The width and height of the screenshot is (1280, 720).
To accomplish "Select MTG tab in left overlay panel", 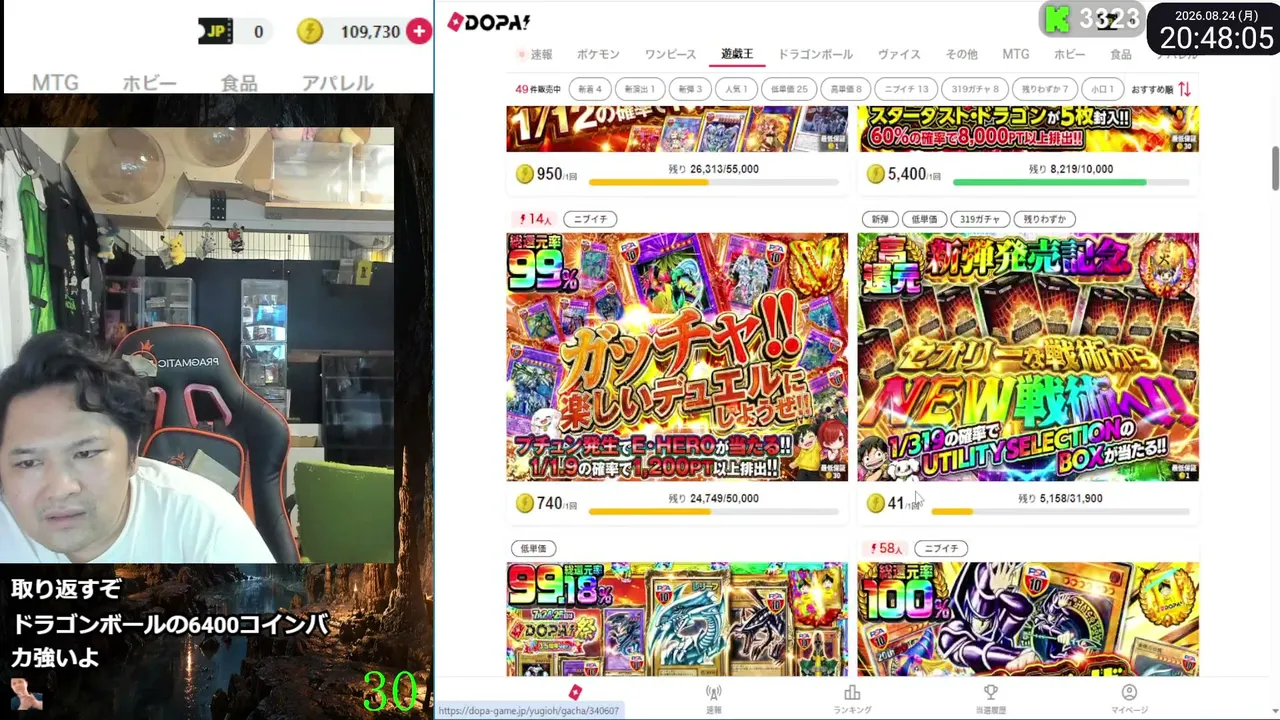I will point(55,83).
